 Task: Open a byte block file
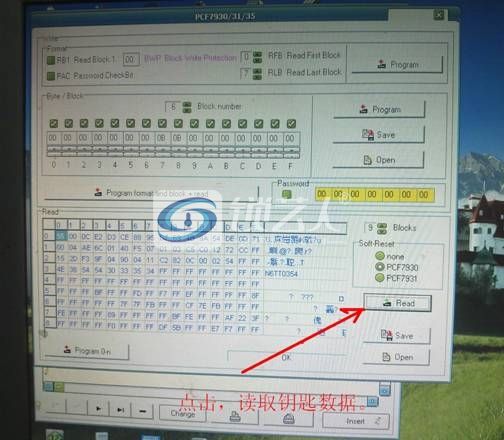378,160
